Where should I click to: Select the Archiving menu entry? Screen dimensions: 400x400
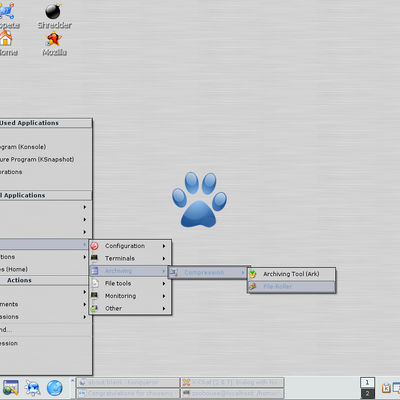[130, 271]
